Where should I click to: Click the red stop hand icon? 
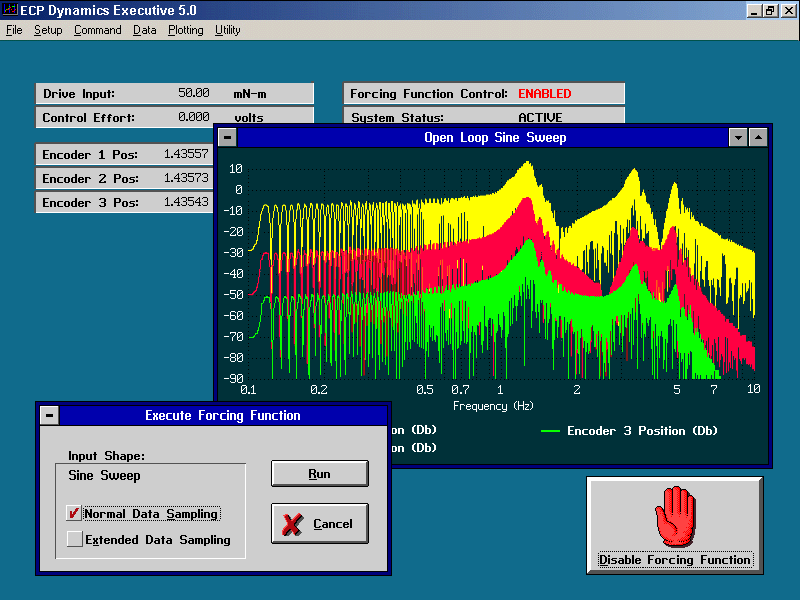pos(675,516)
